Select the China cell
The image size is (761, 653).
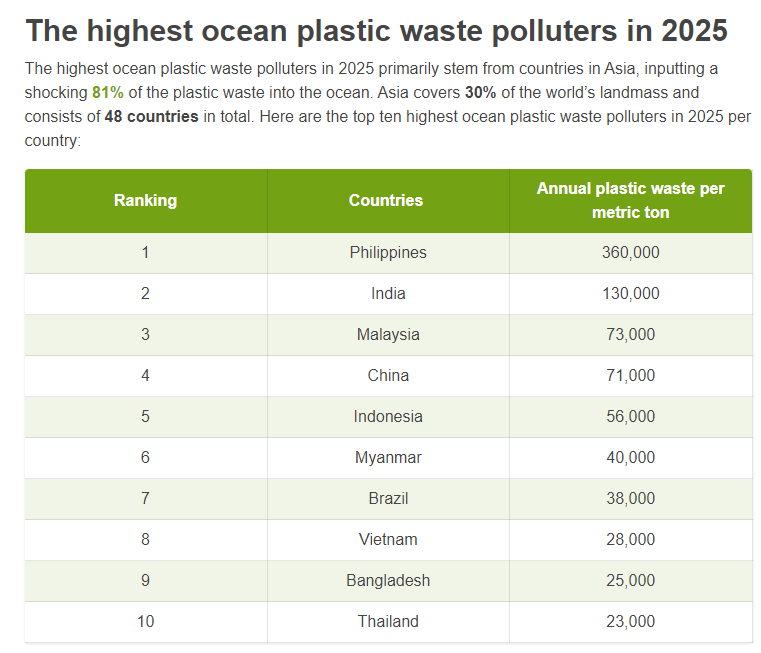tap(388, 376)
